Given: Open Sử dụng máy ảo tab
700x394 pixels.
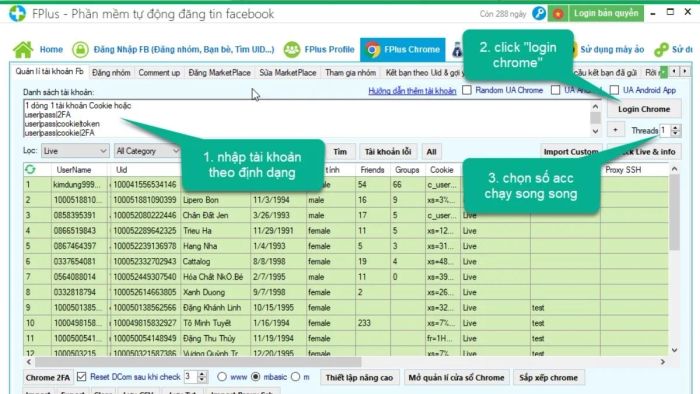Looking at the screenshot, I should (612, 50).
